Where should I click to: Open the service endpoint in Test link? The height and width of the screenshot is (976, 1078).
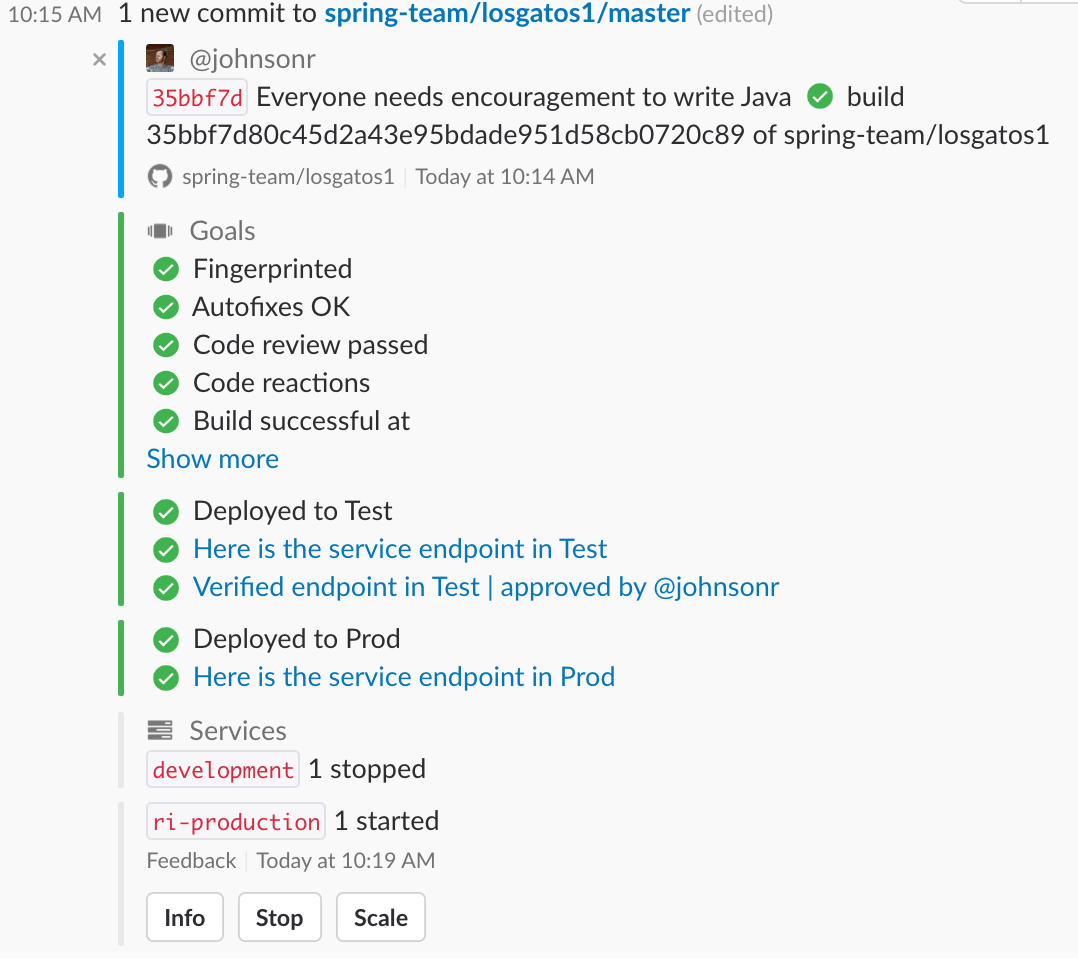(x=400, y=549)
